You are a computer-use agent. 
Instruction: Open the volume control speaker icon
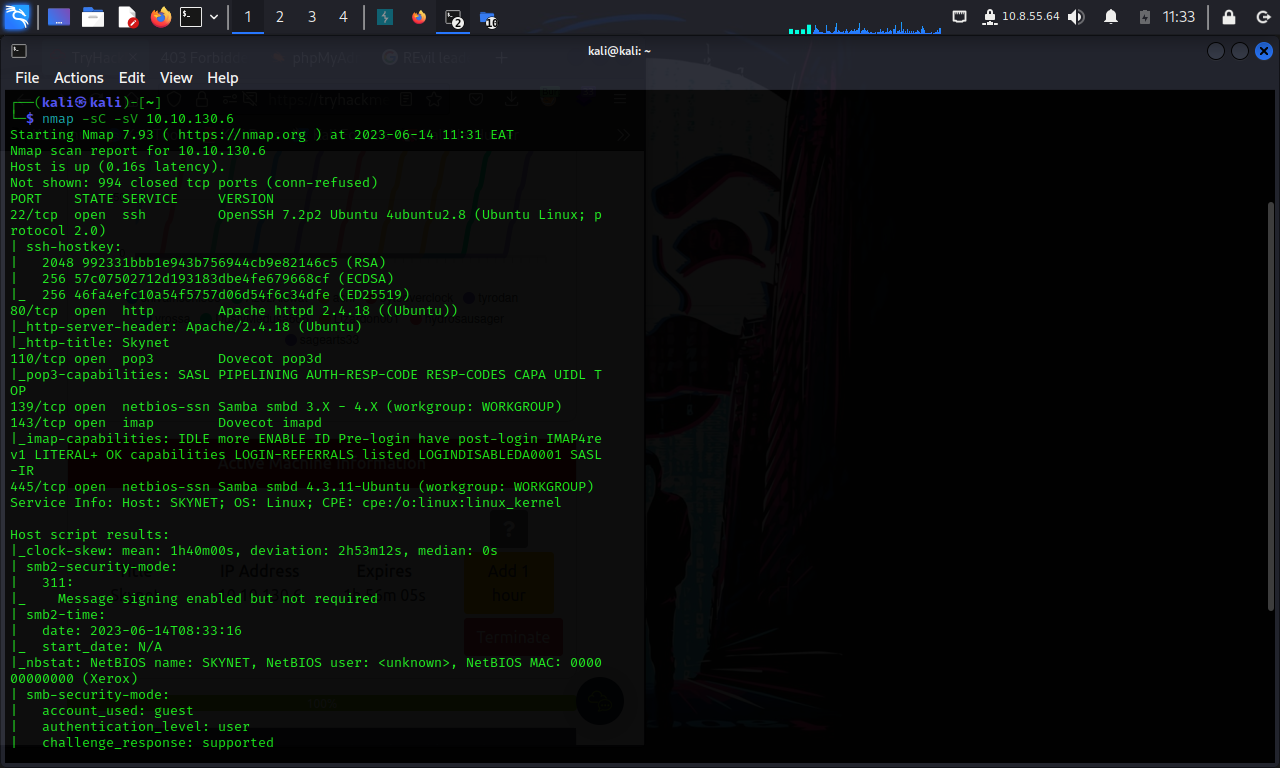pos(1076,17)
